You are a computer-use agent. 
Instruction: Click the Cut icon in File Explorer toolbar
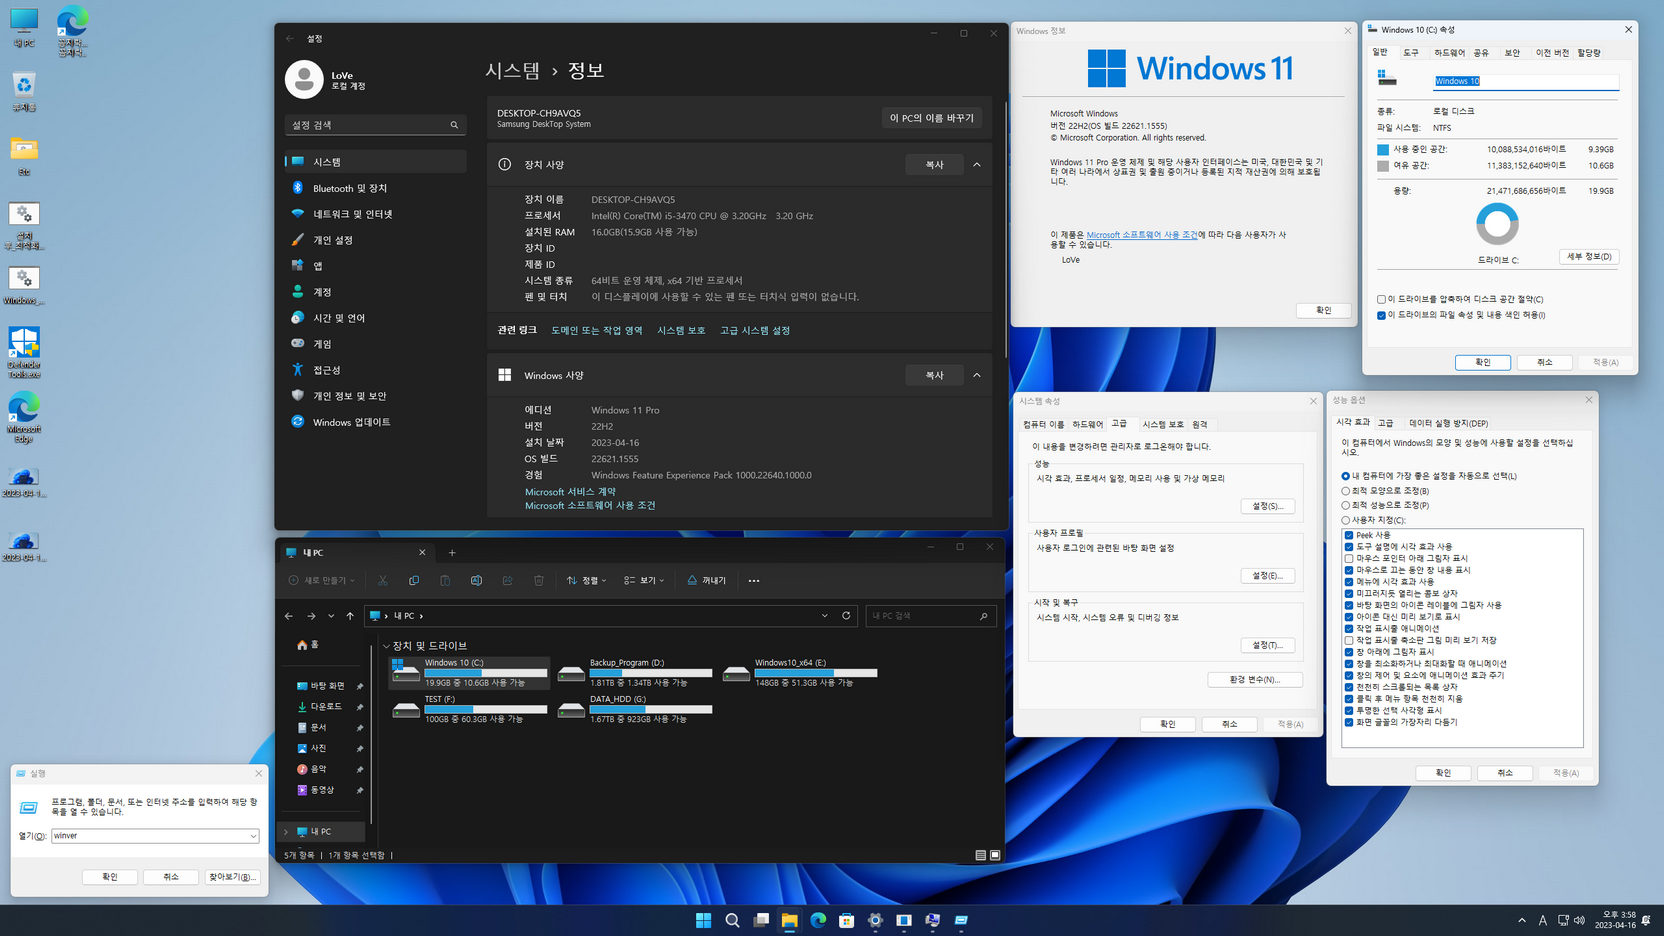pos(383,580)
